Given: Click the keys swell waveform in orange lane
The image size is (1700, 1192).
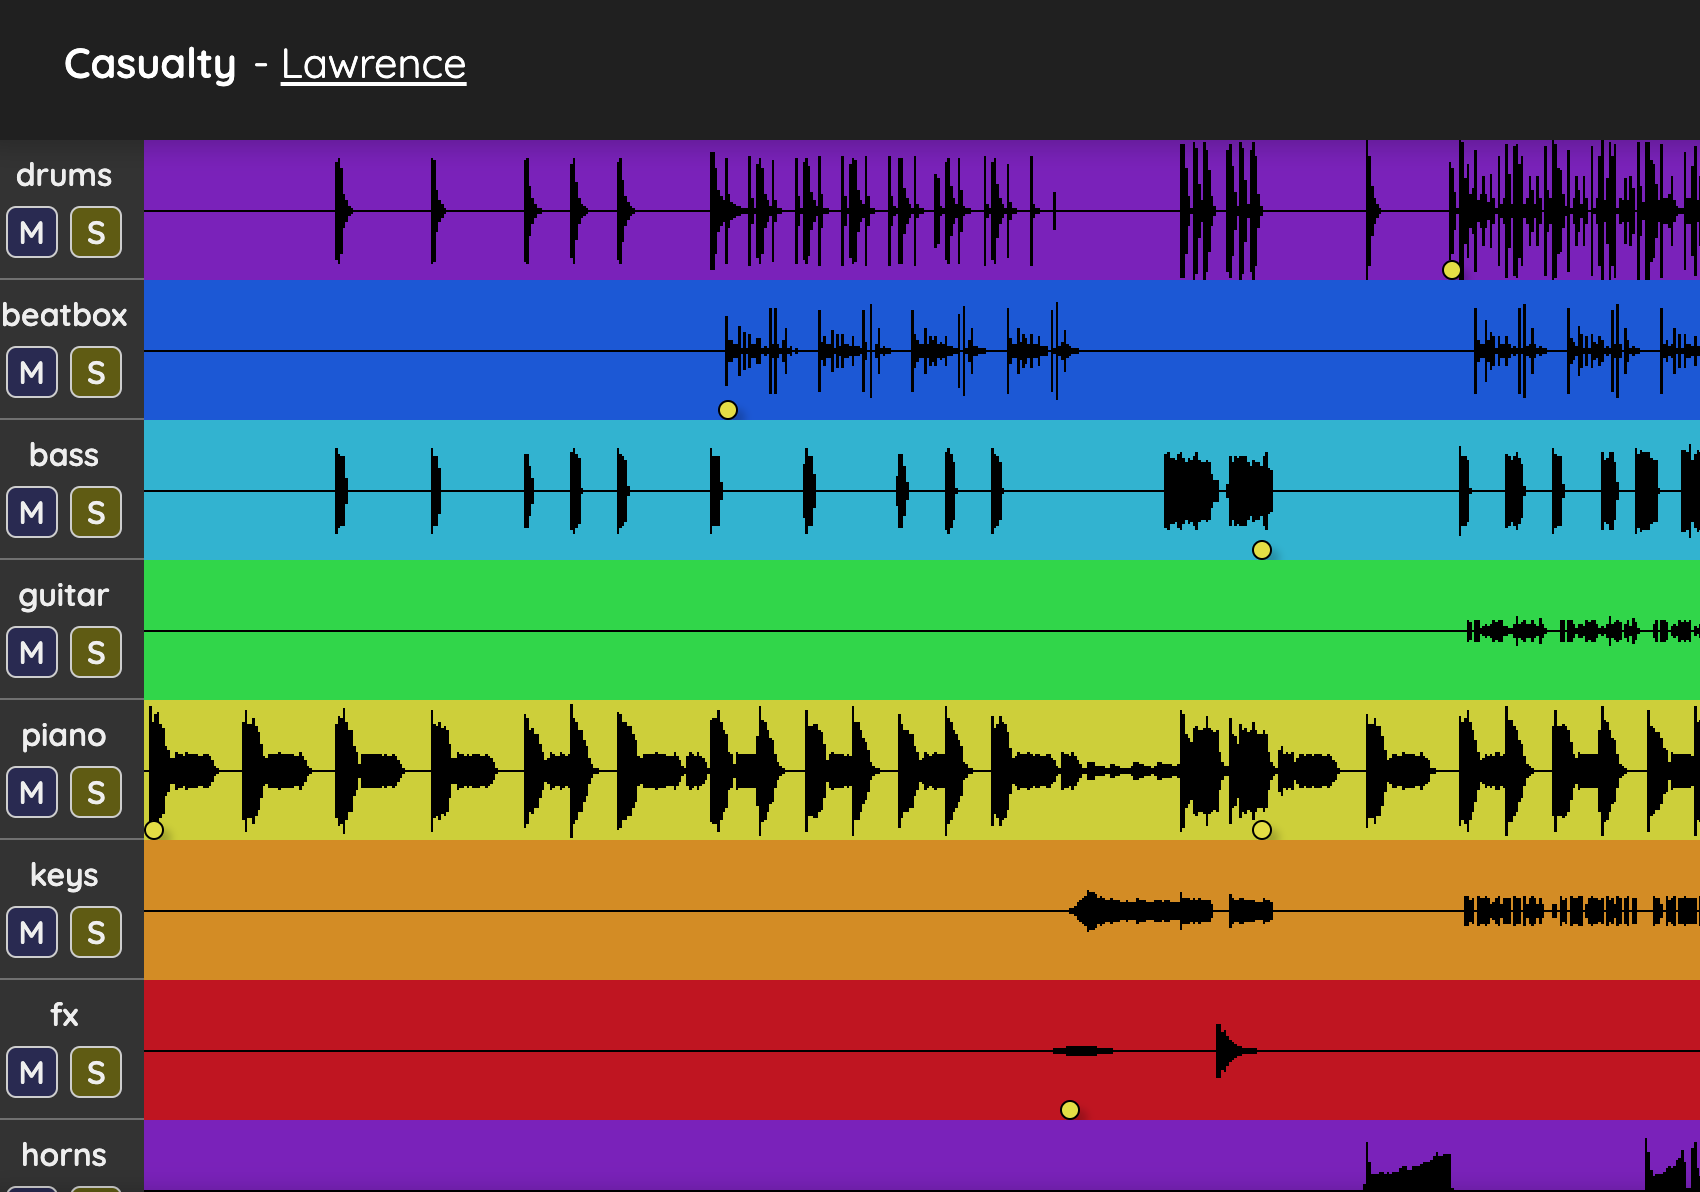Looking at the screenshot, I should coord(1140,911).
